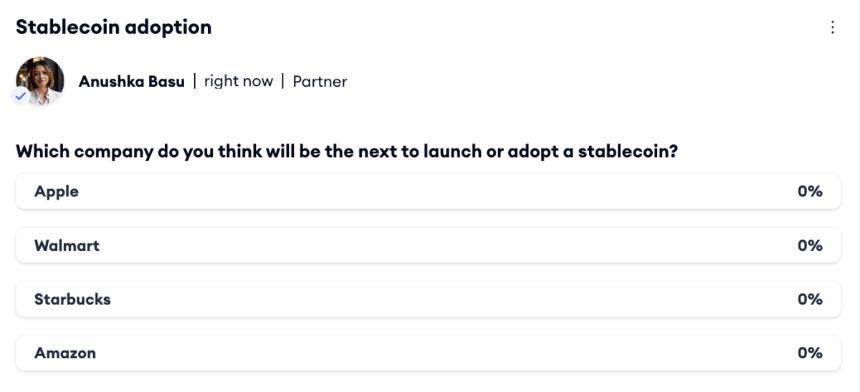Select the 'Apple' label text

(x=56, y=192)
